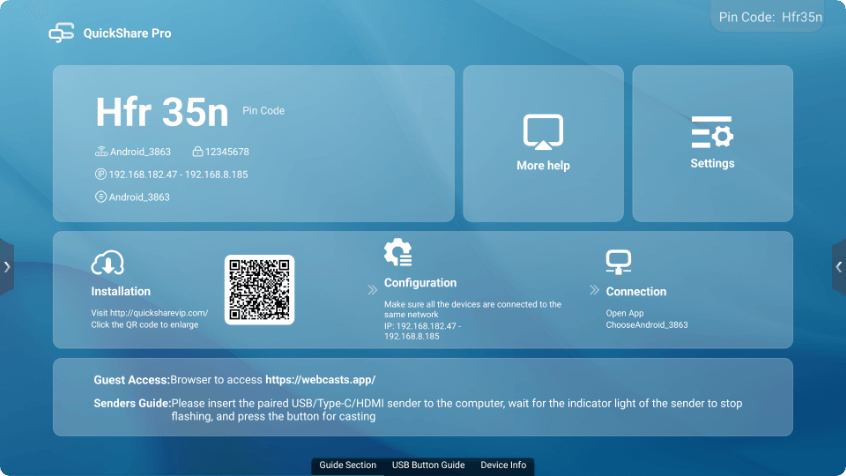Click the Visit http://quicksharevip.com/ text
Image resolution: width=846 pixels, height=476 pixels.
(149, 313)
